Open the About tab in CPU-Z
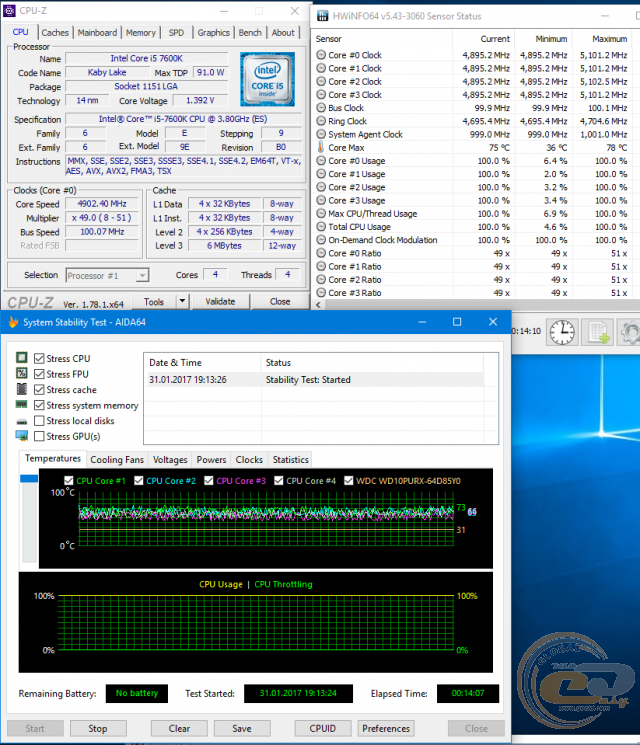640x745 pixels. pyautogui.click(x=283, y=33)
